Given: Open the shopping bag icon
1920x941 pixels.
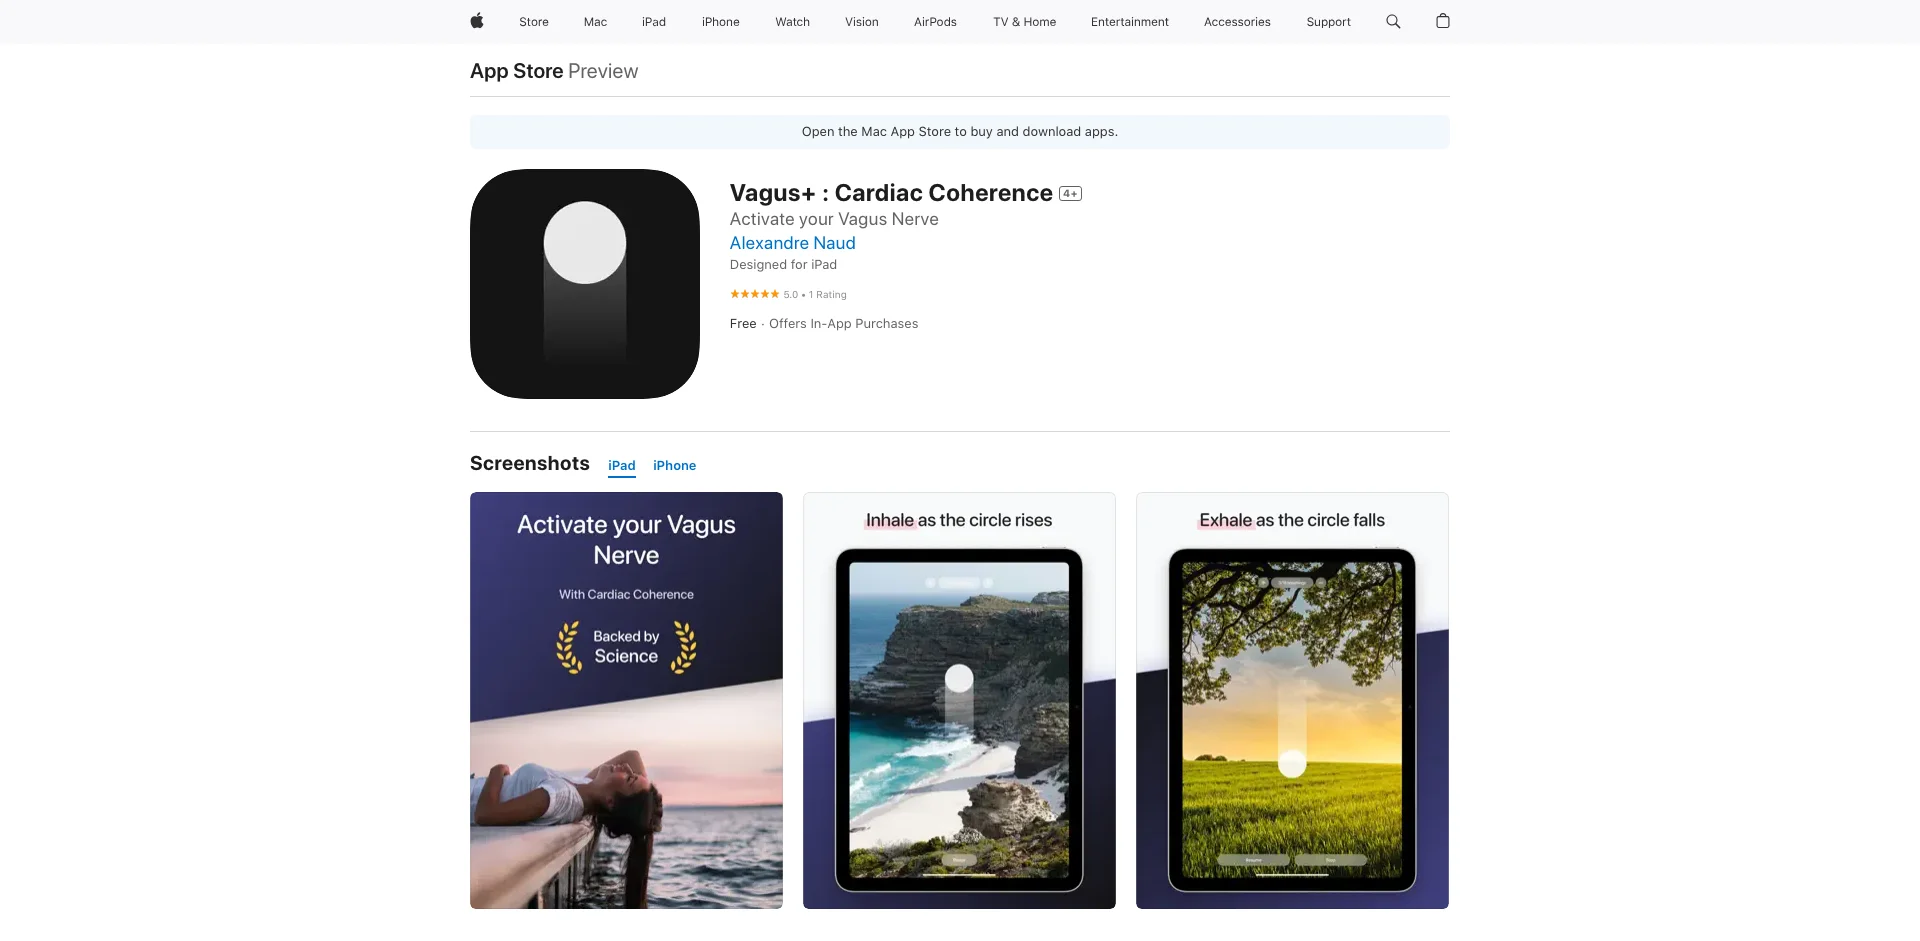Looking at the screenshot, I should point(1442,21).
